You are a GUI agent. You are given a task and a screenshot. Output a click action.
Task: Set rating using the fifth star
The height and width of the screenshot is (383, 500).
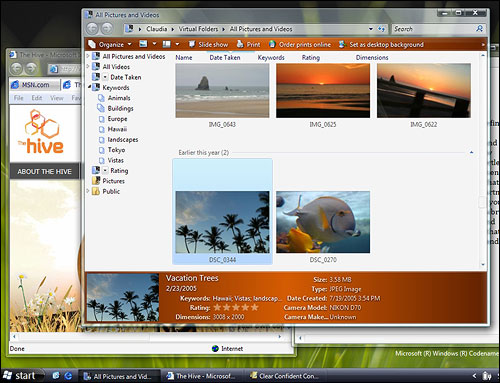tap(255, 307)
